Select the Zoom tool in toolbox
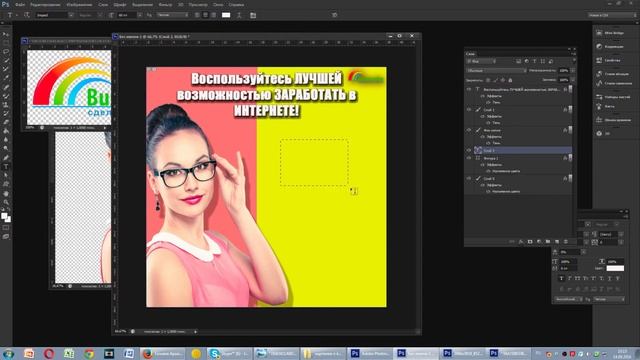 click(x=6, y=202)
